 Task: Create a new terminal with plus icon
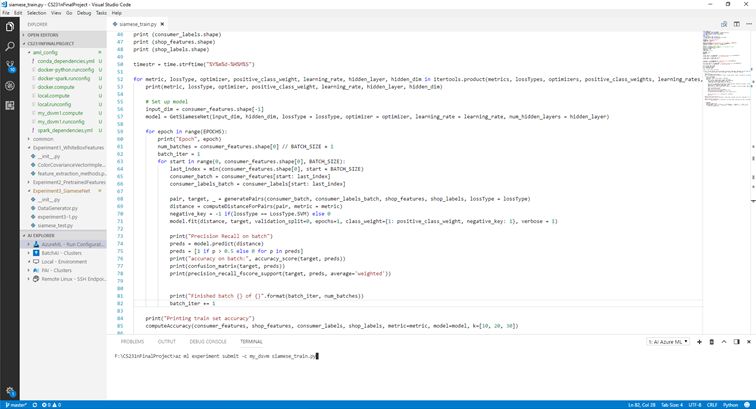[x=699, y=341]
